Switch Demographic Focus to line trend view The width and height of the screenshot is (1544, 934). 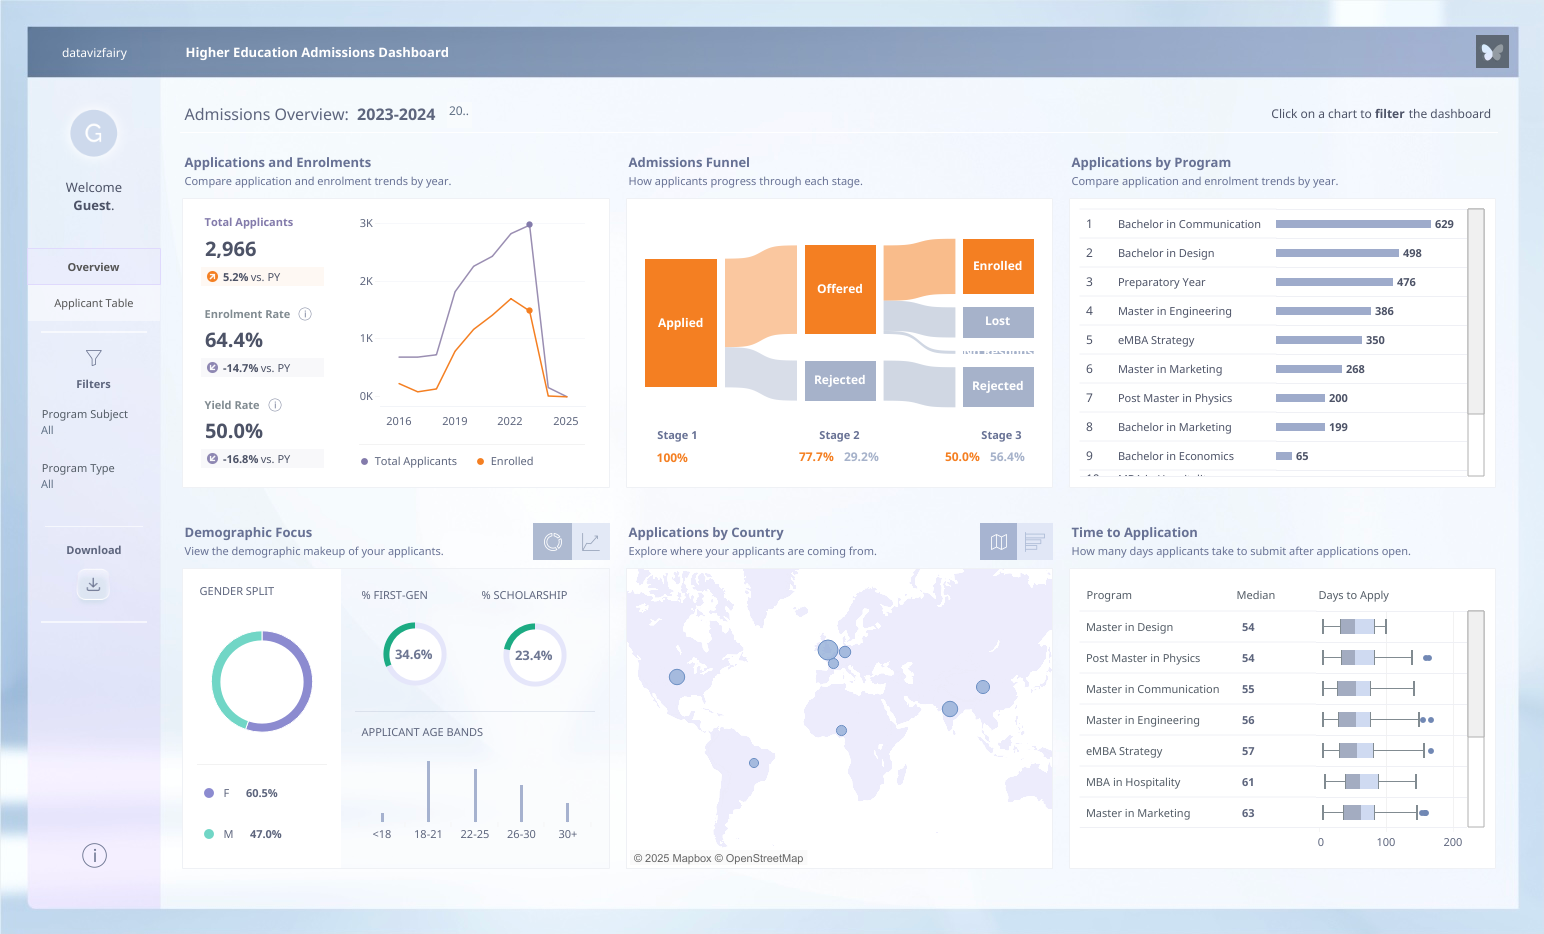click(591, 542)
